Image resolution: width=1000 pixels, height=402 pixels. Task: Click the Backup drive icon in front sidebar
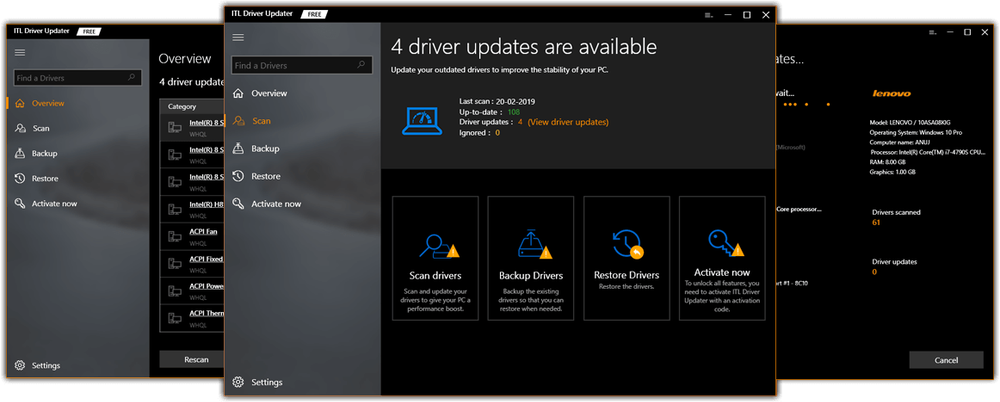point(238,148)
